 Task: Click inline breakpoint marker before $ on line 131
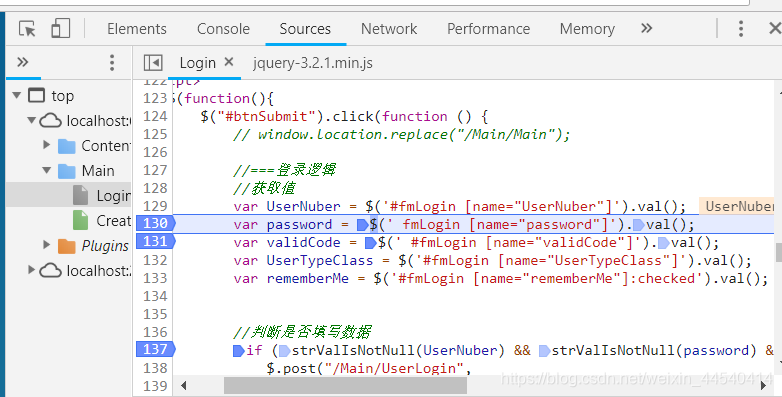[x=371, y=243]
